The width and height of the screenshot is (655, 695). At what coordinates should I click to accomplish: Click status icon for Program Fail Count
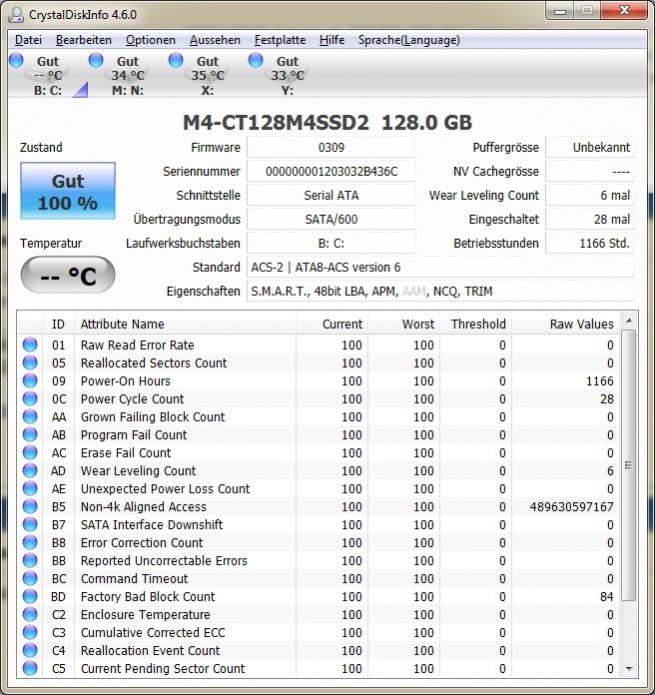pyautogui.click(x=30, y=434)
